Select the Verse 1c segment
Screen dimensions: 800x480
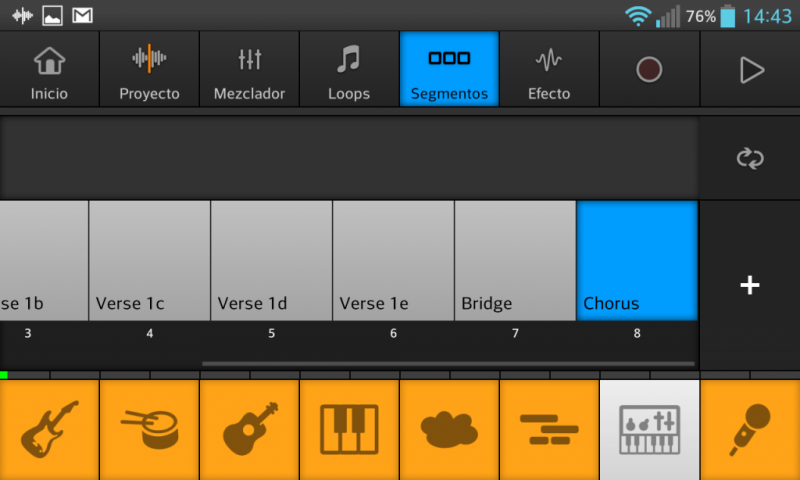pyautogui.click(x=150, y=260)
